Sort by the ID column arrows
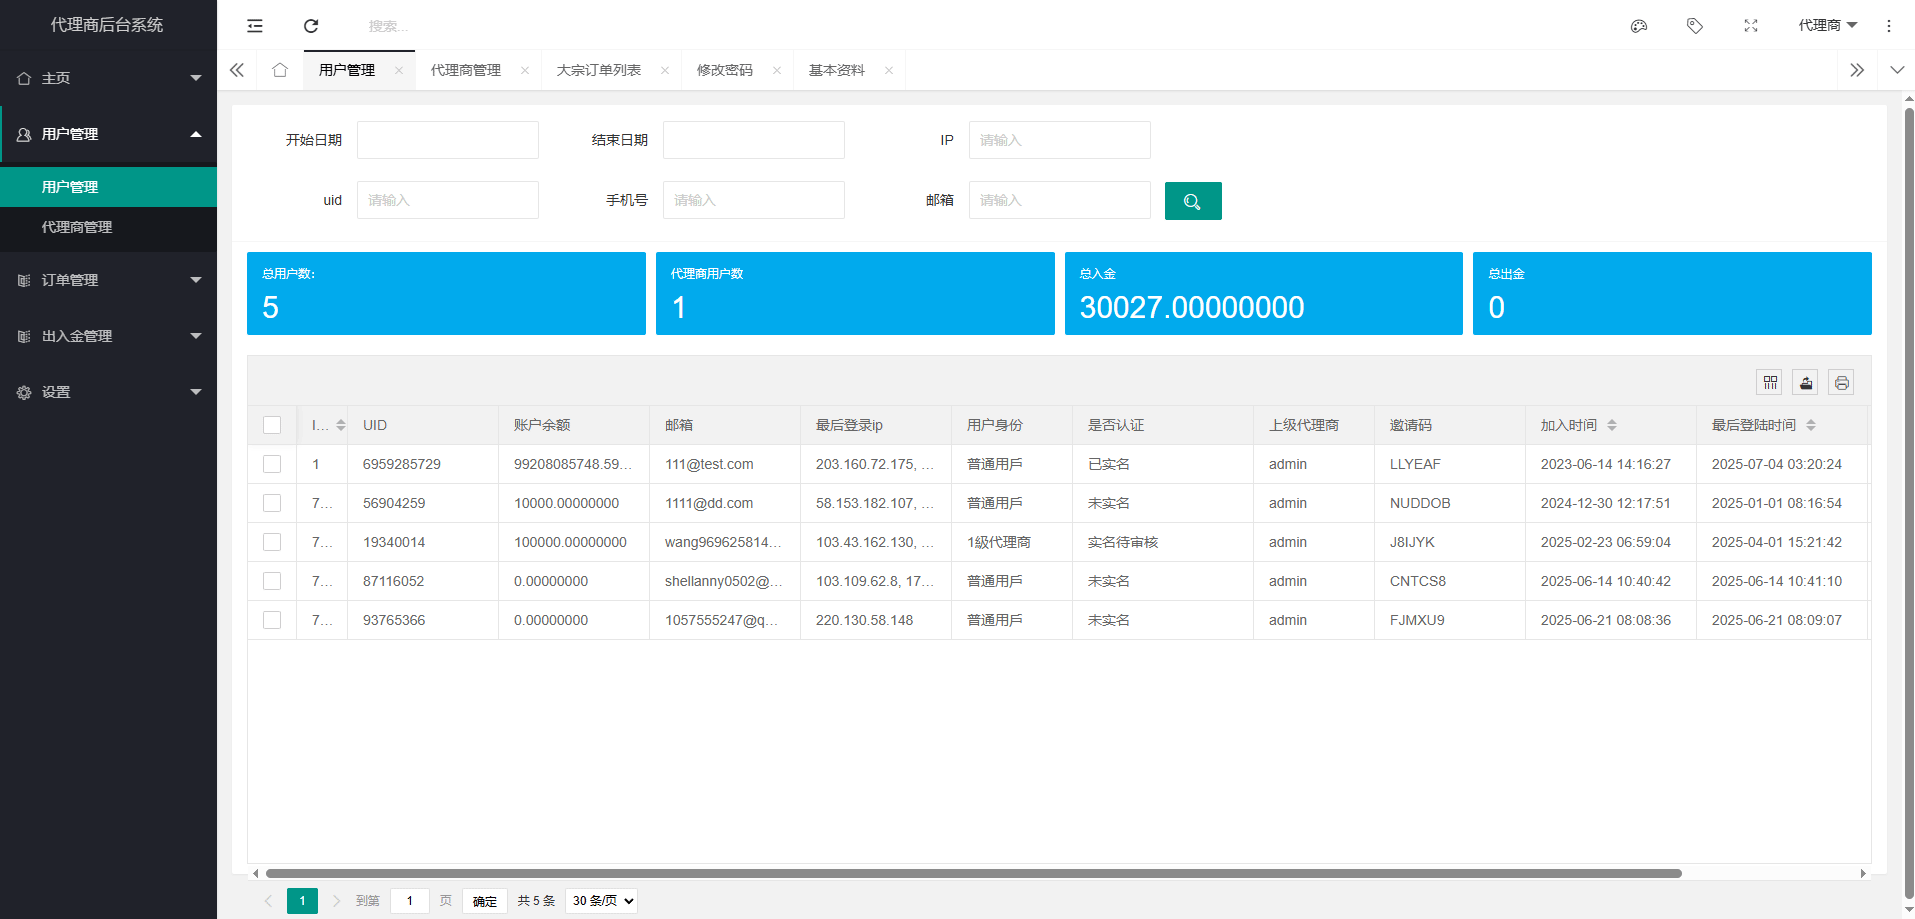The width and height of the screenshot is (1915, 919). (341, 425)
